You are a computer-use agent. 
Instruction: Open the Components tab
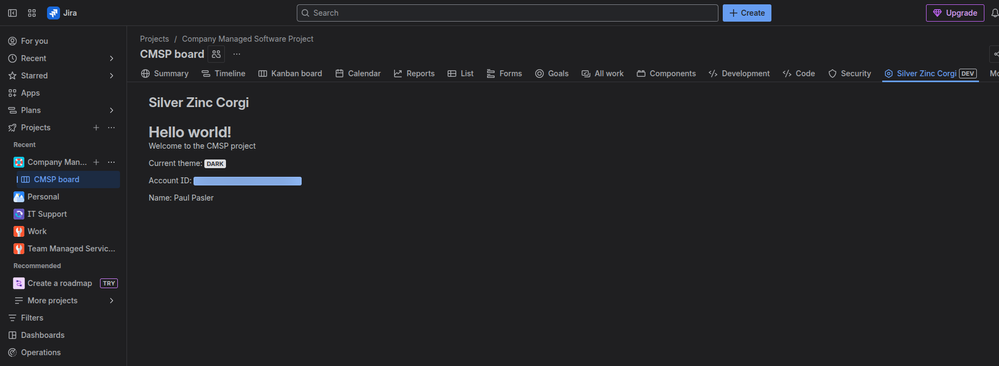coord(666,73)
